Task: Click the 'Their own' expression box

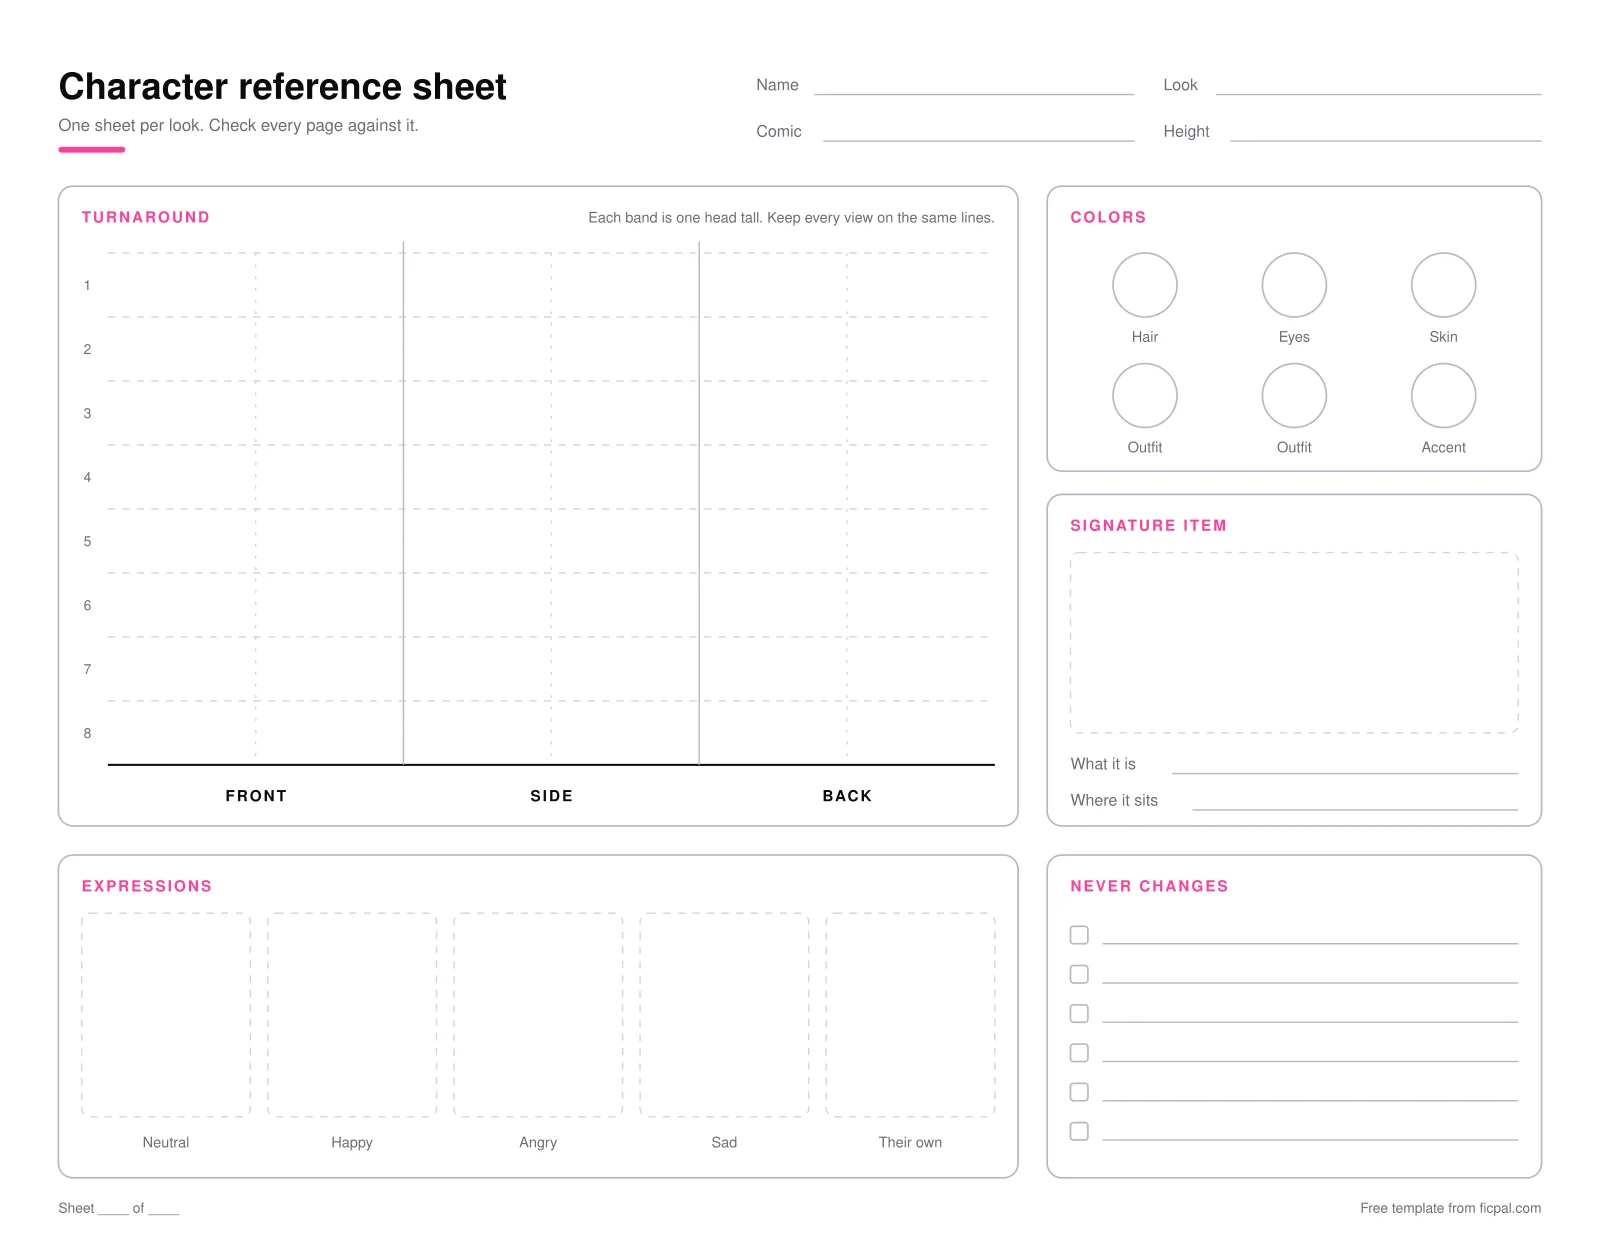Action: click(x=910, y=1014)
